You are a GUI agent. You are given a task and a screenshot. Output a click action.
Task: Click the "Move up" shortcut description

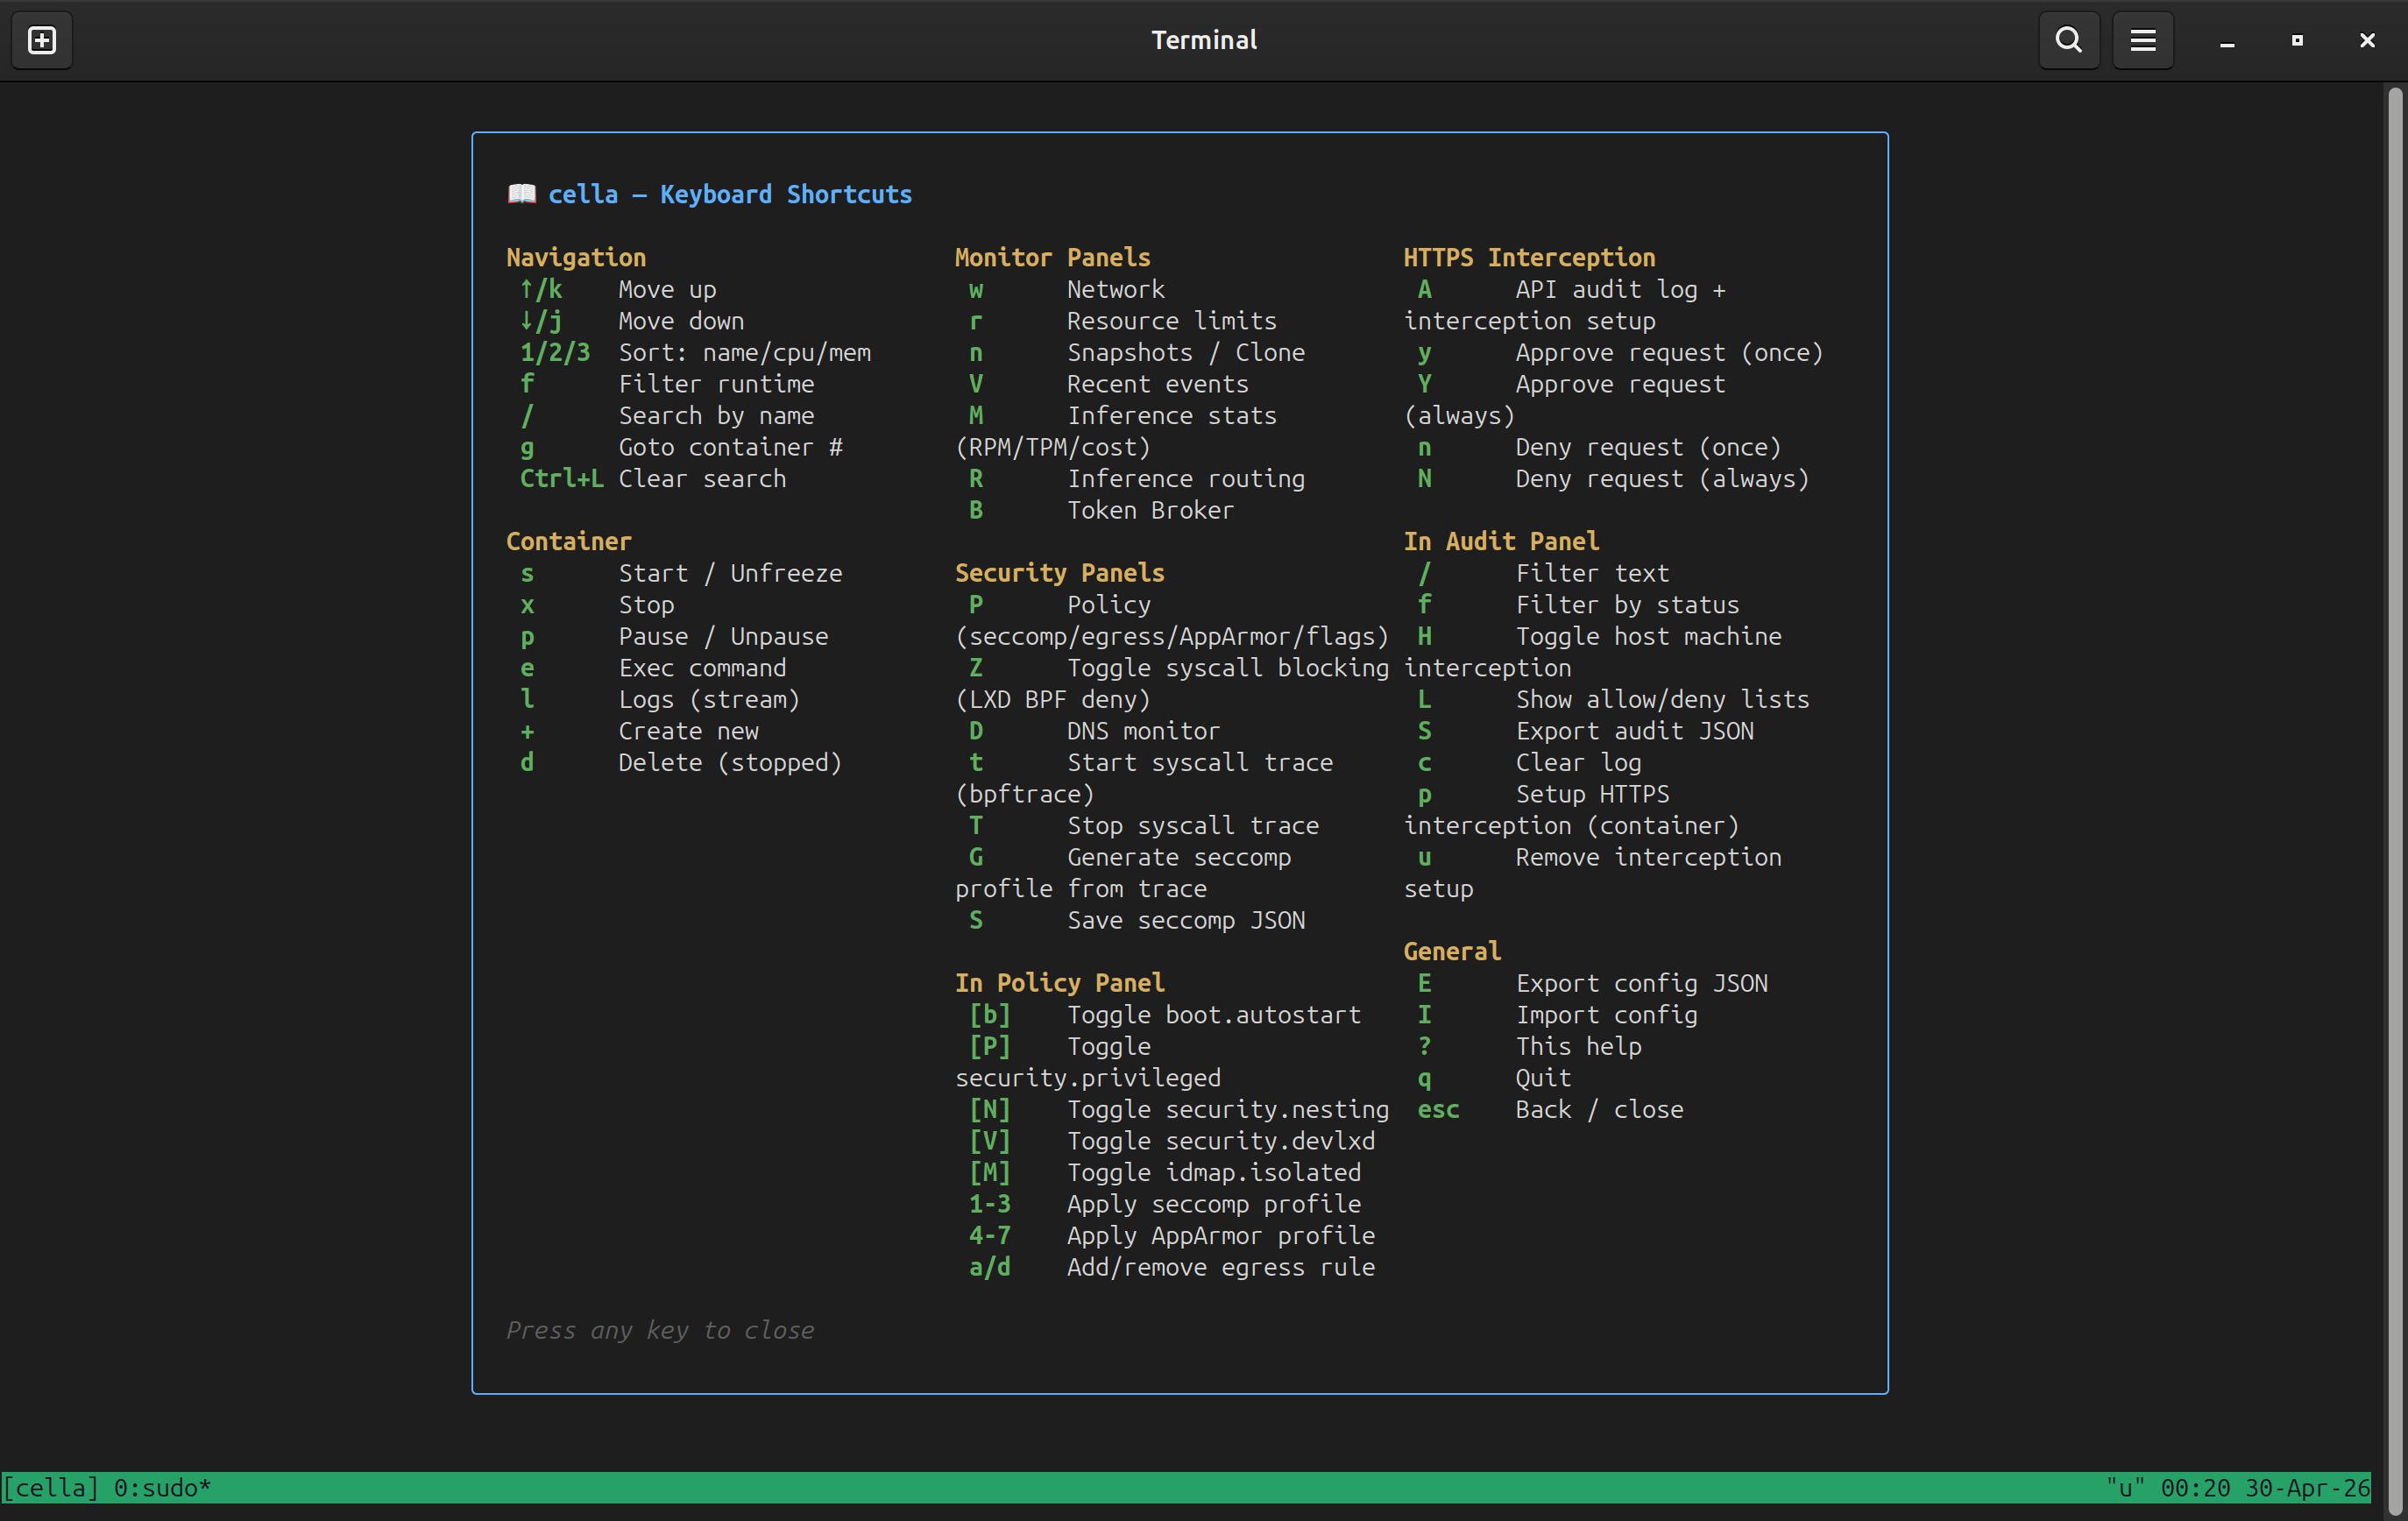[667, 290]
